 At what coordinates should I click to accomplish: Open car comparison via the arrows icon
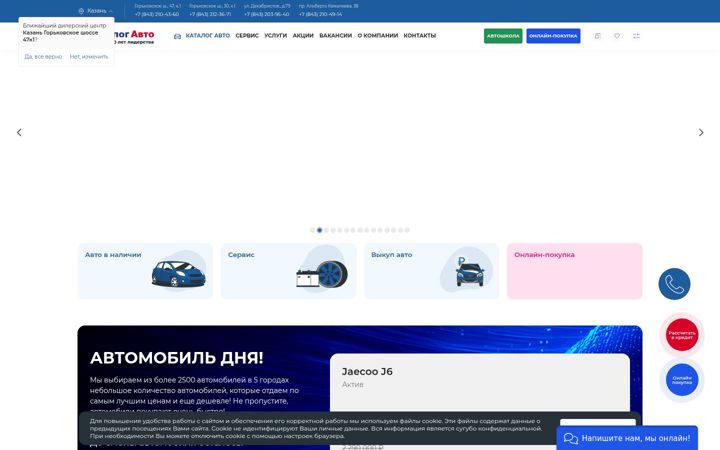click(636, 36)
